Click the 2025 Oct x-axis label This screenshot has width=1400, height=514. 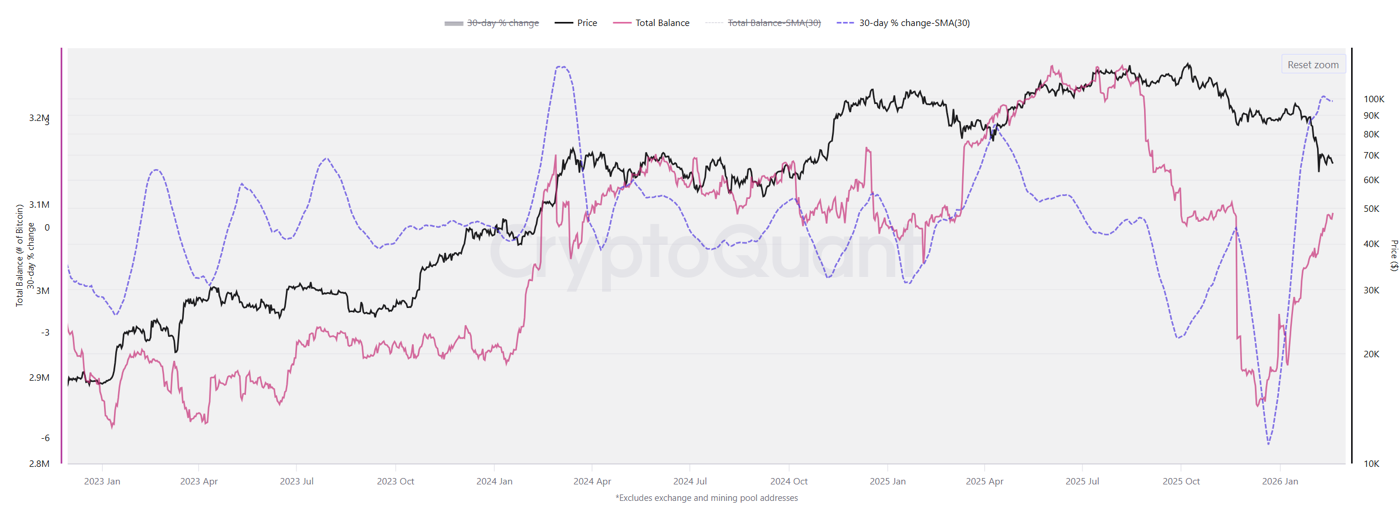[x=1180, y=481]
